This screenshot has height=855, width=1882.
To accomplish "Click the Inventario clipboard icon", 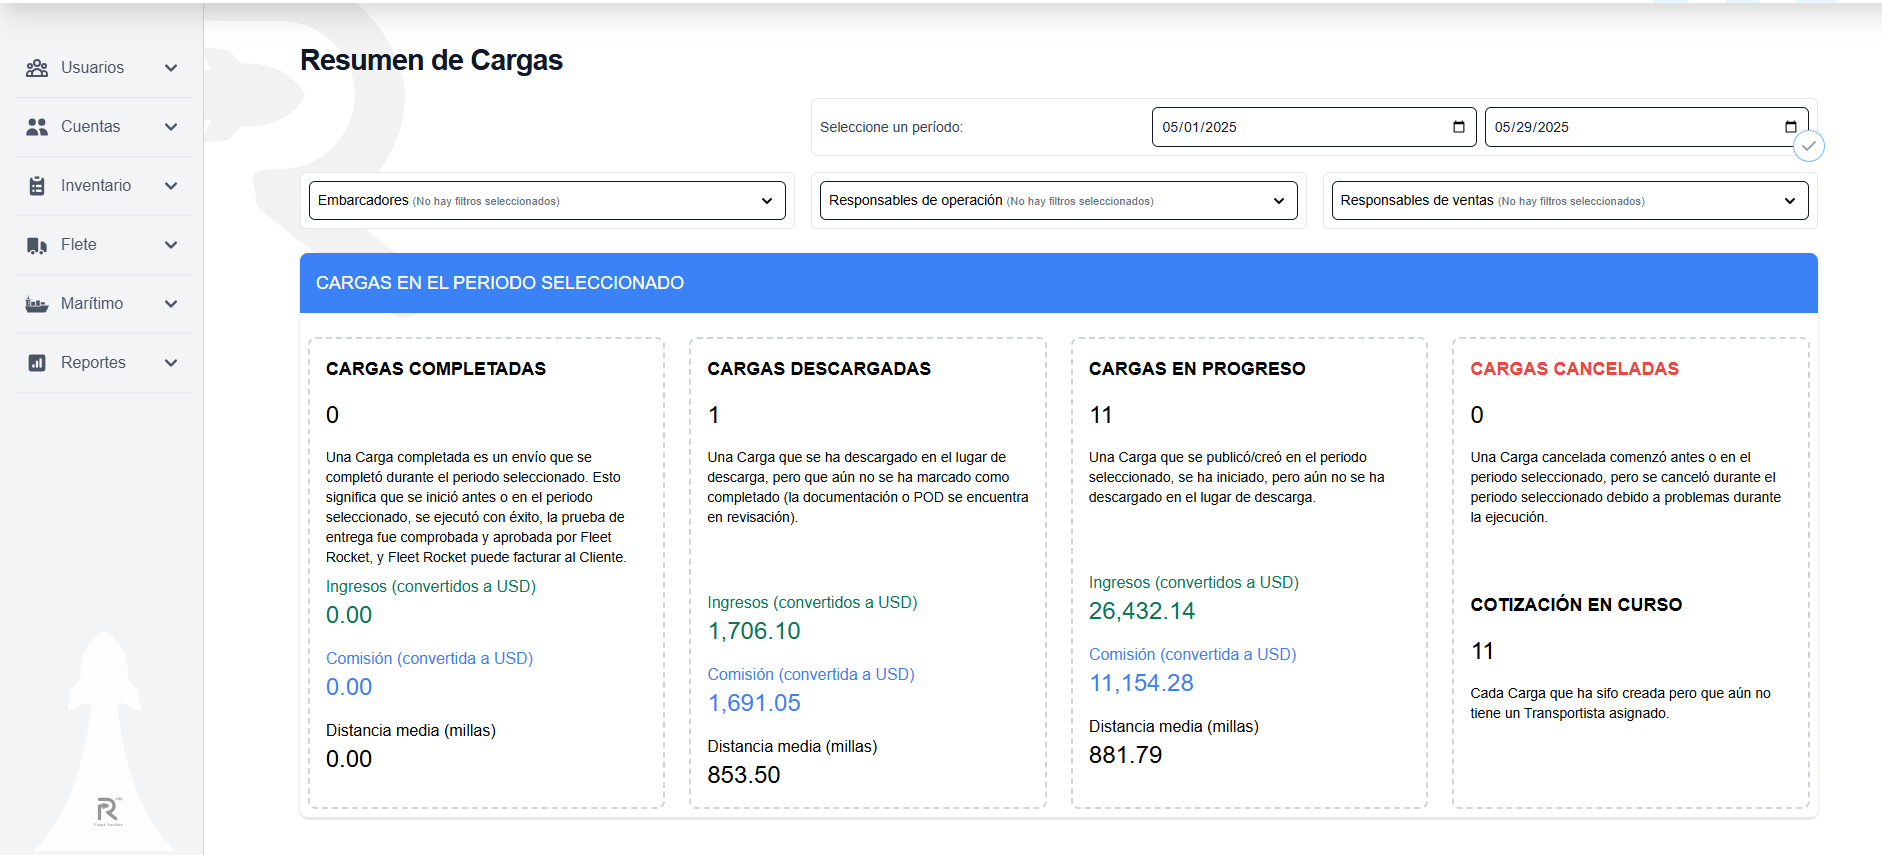I will tap(37, 186).
